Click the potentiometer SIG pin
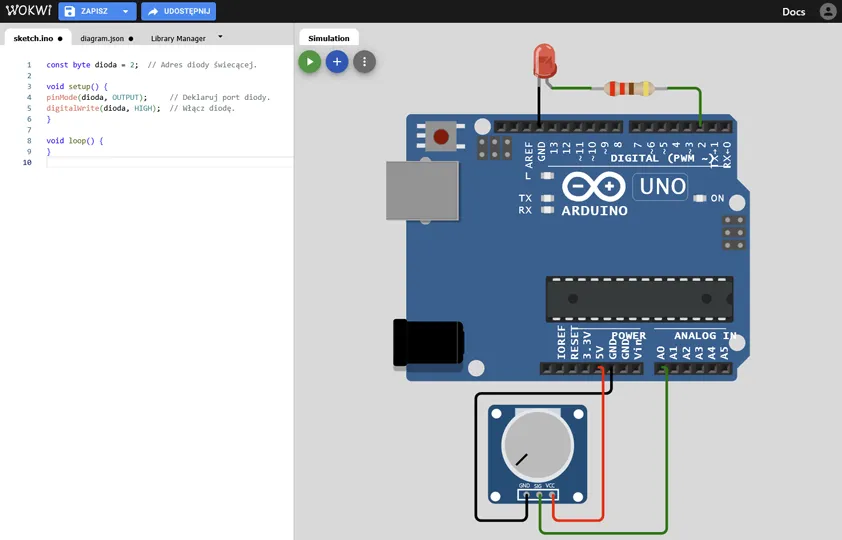Image resolution: width=842 pixels, height=540 pixels. [x=538, y=494]
